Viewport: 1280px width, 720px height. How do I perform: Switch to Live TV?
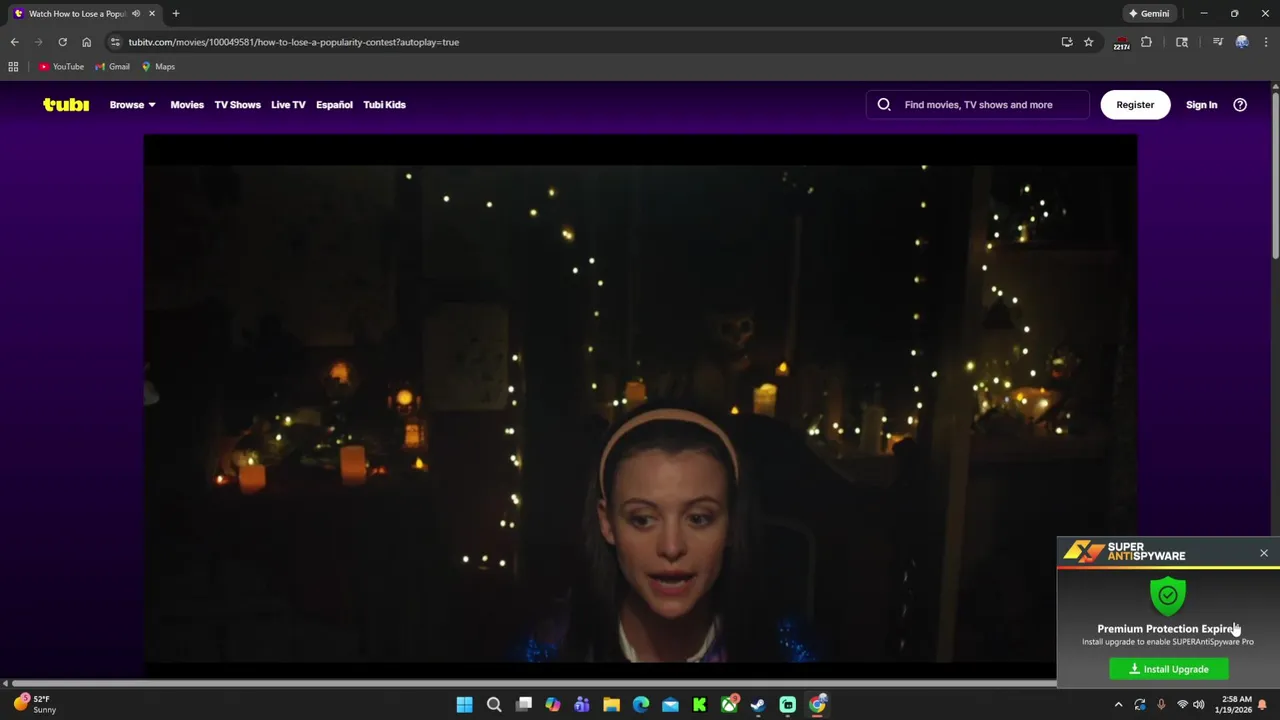pyautogui.click(x=288, y=104)
